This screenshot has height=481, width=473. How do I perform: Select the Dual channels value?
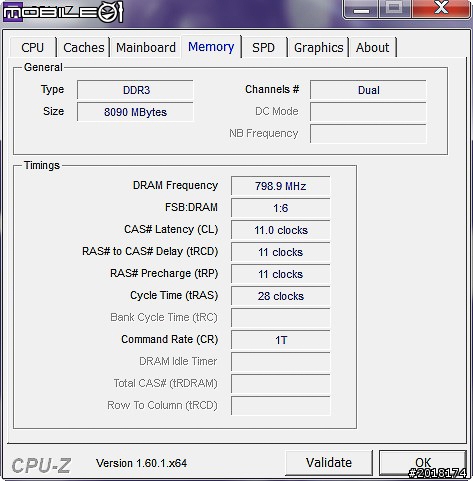368,90
